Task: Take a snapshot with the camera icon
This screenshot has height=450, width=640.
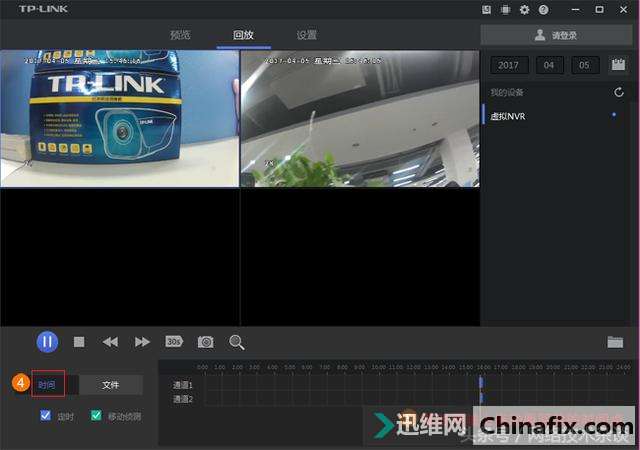Action: 205,342
